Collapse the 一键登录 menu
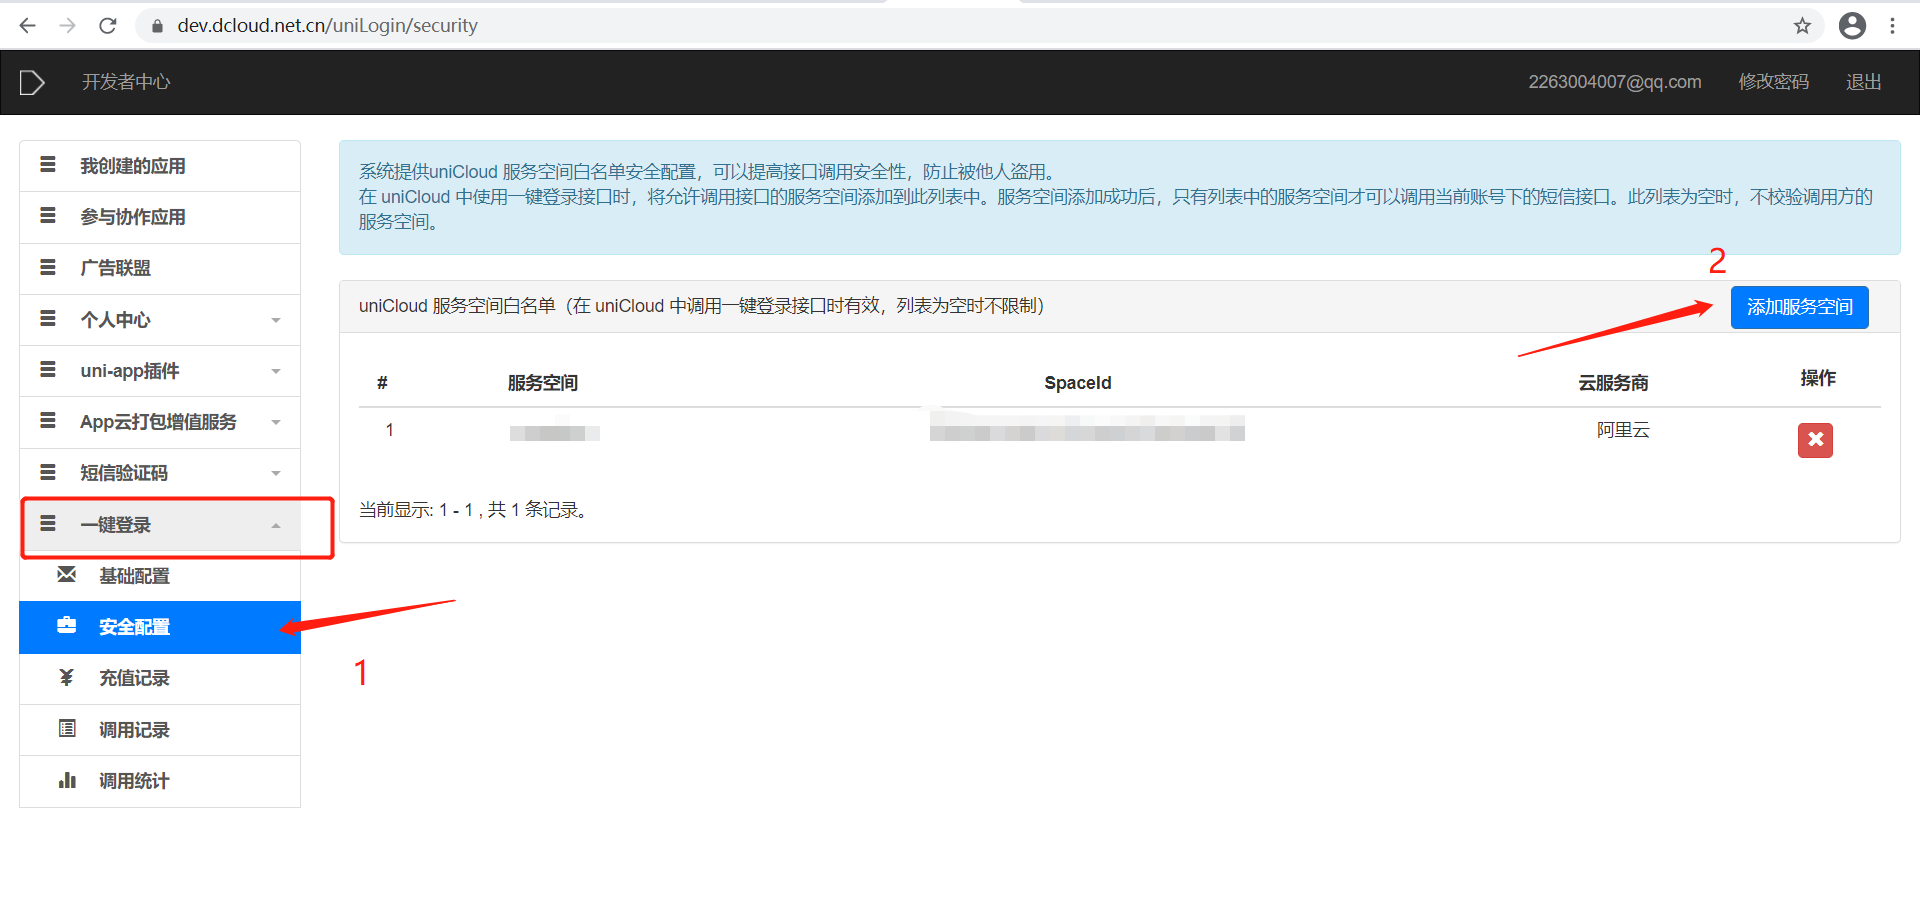 point(276,524)
